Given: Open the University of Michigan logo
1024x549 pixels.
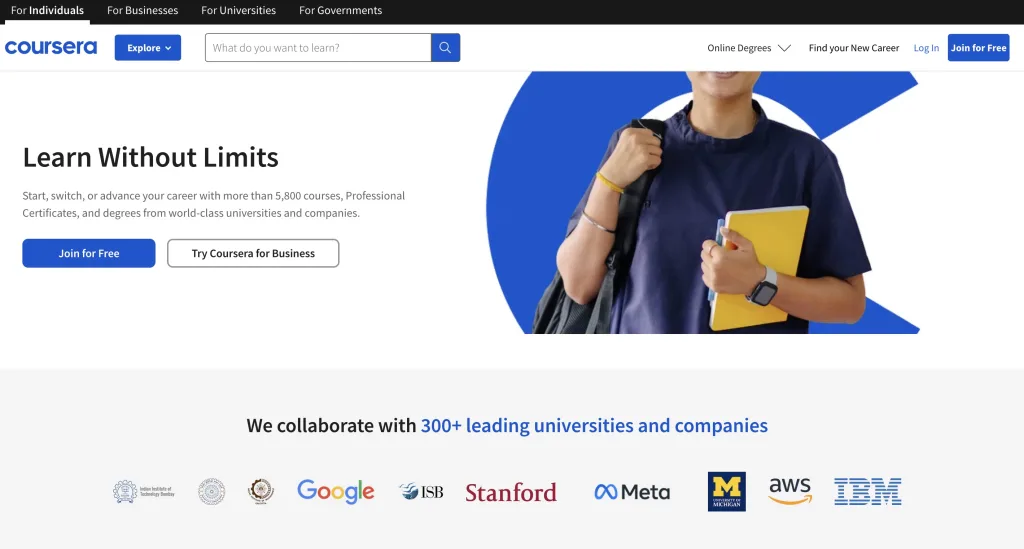Looking at the screenshot, I should (x=727, y=492).
